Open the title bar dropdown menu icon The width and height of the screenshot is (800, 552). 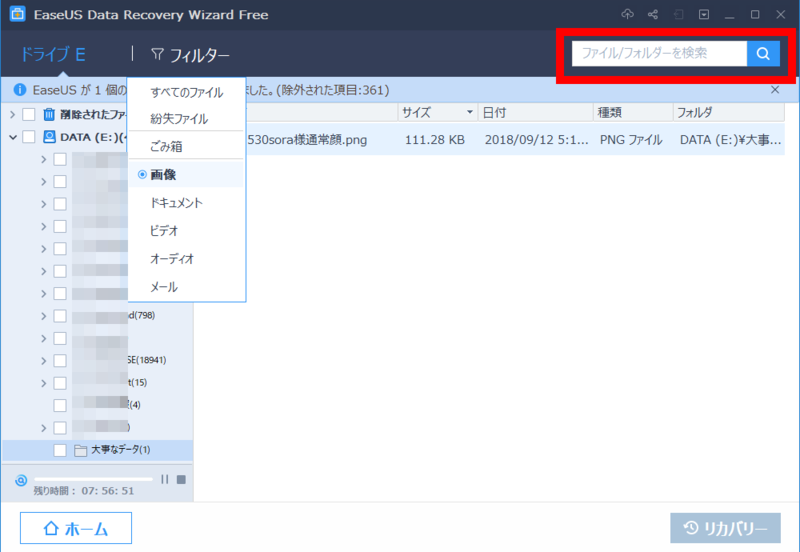point(704,14)
